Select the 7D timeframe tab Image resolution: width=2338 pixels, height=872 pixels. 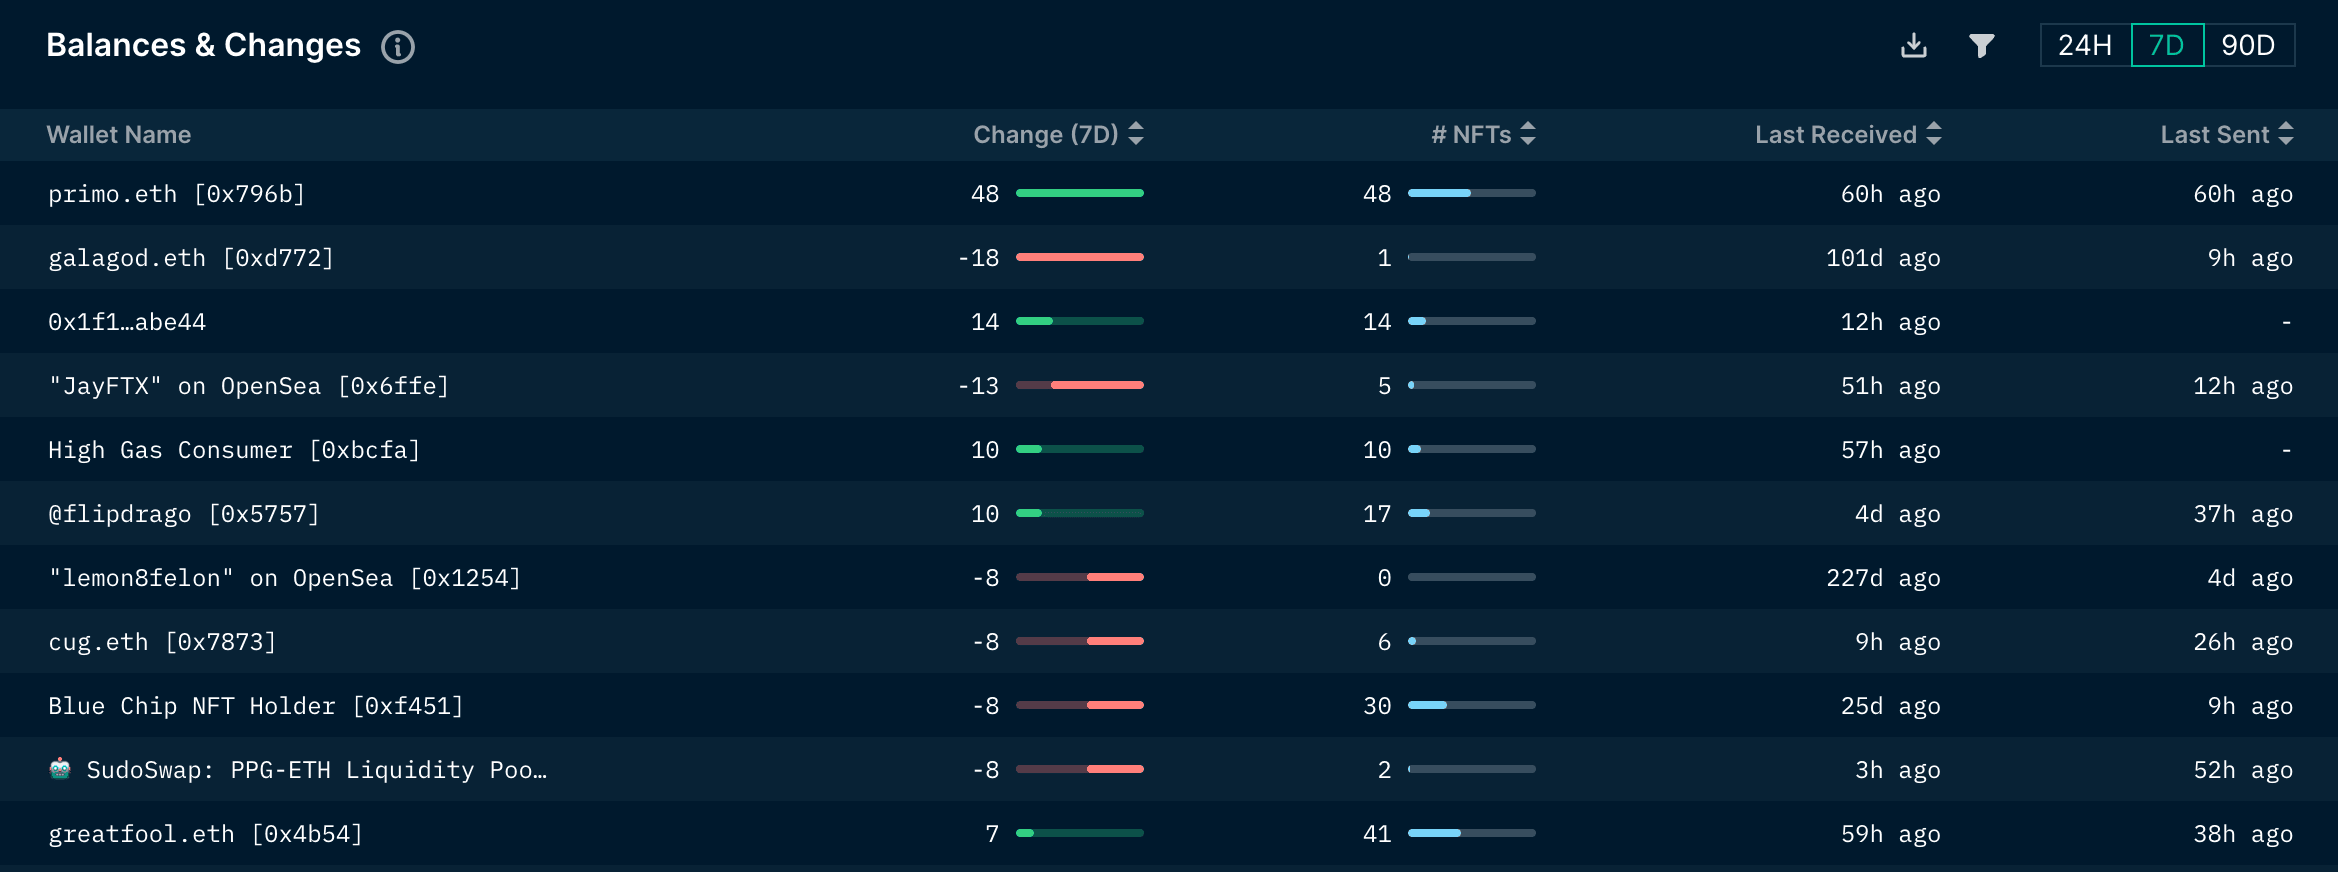tap(2167, 46)
